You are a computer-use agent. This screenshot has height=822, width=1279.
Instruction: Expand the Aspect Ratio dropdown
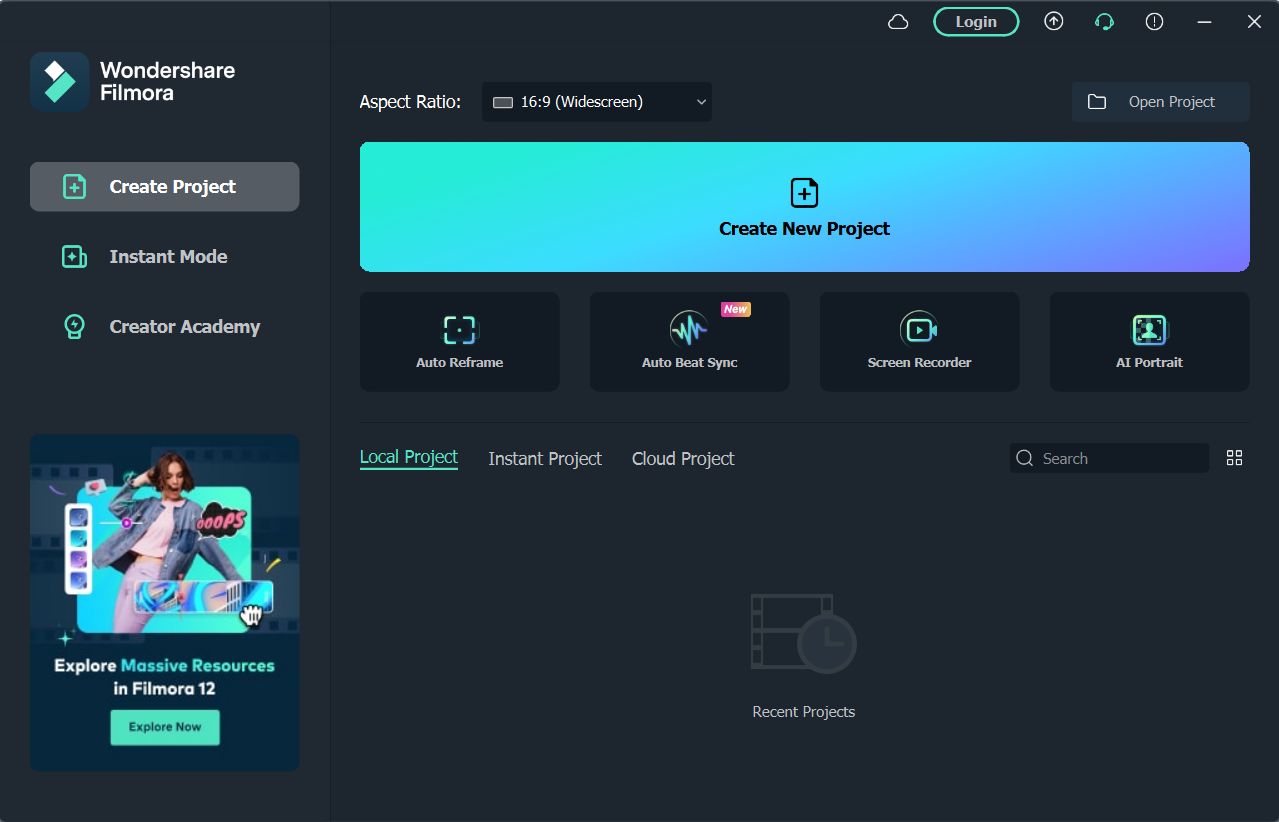point(597,102)
